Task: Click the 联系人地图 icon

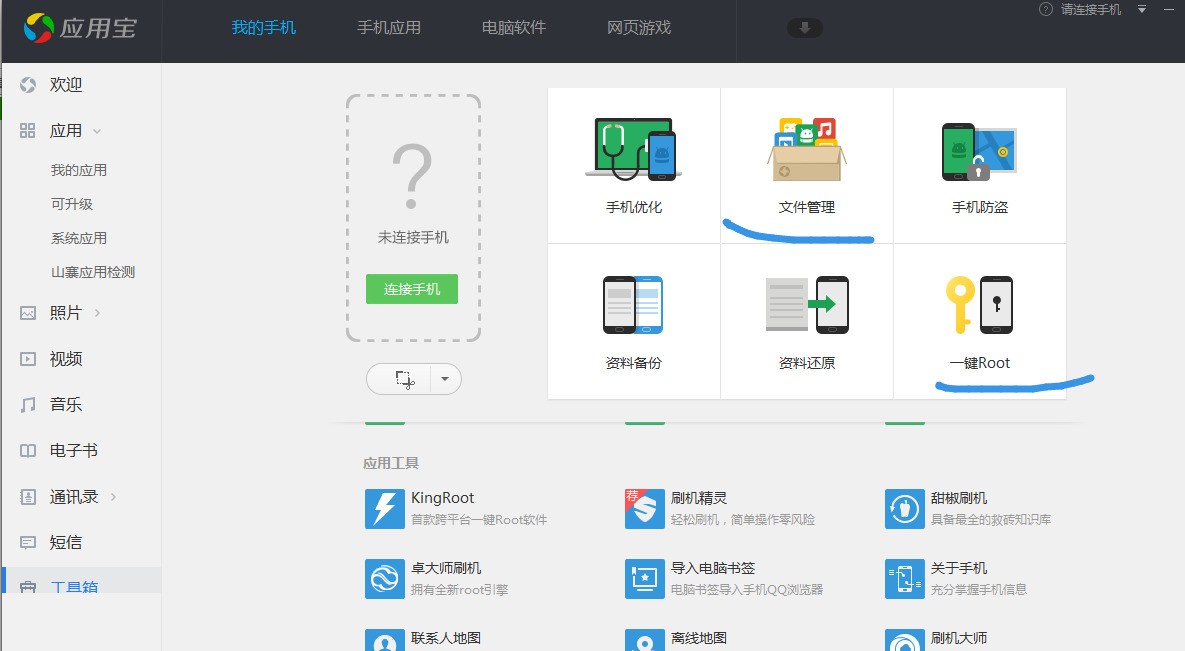Action: pos(385,640)
